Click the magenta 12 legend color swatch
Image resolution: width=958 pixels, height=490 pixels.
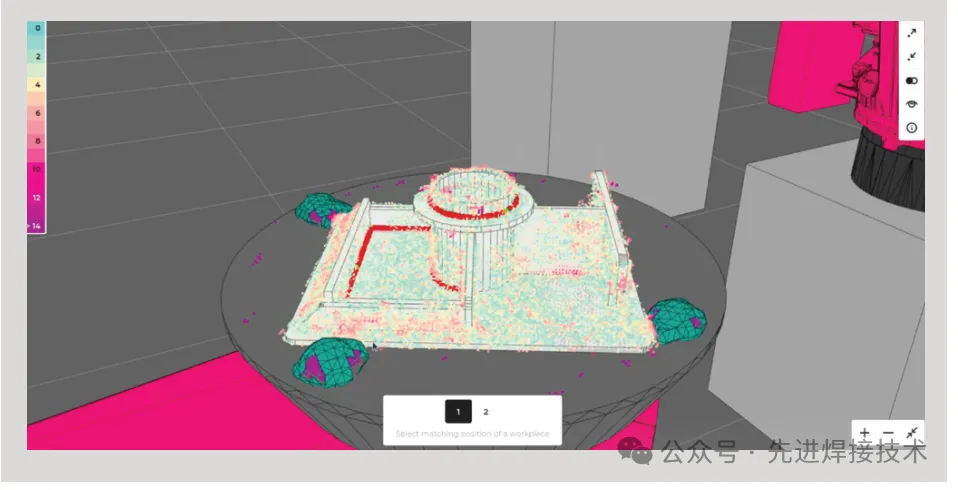(x=36, y=198)
